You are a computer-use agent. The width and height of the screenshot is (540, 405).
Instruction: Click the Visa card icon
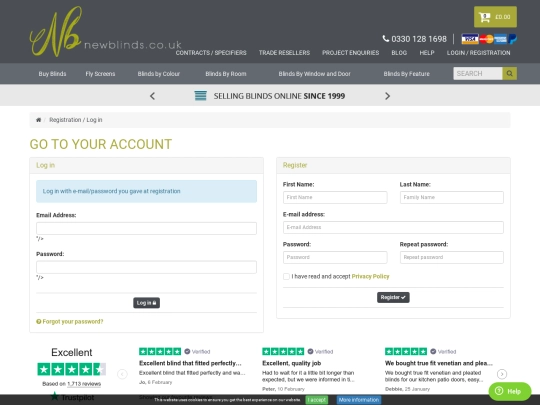pos(470,39)
